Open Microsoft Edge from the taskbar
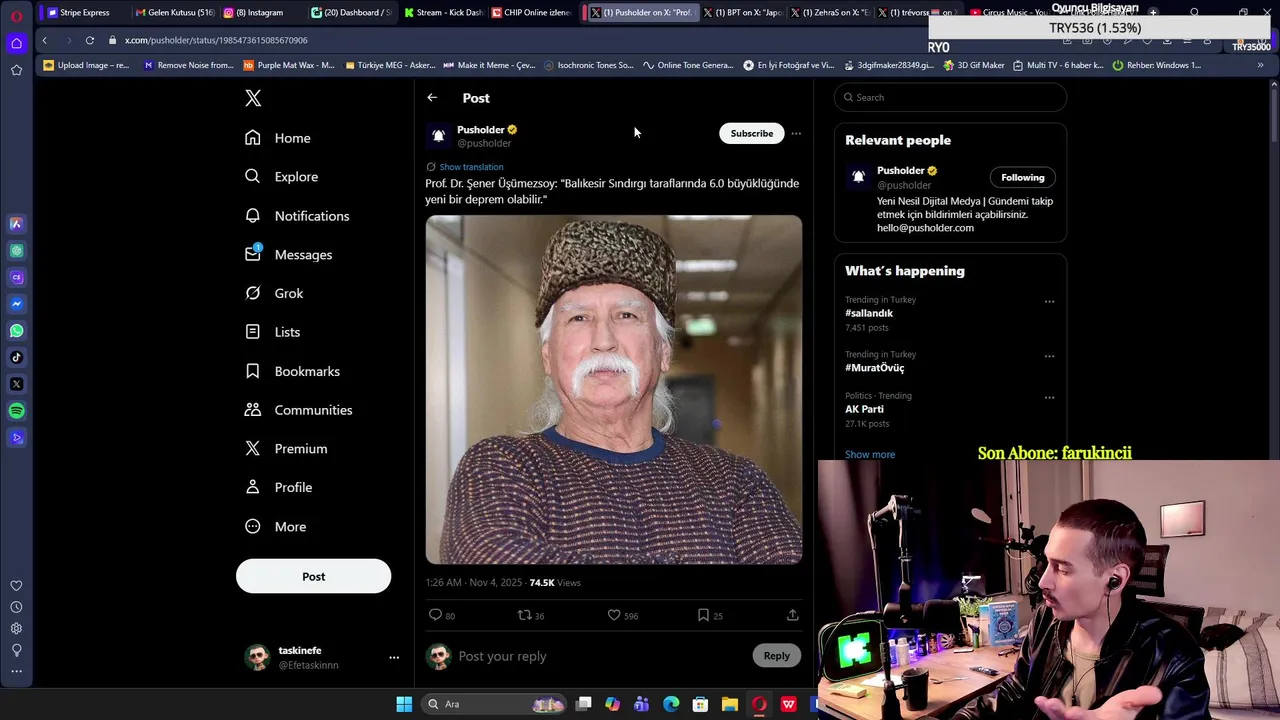1280x720 pixels. tap(671, 704)
